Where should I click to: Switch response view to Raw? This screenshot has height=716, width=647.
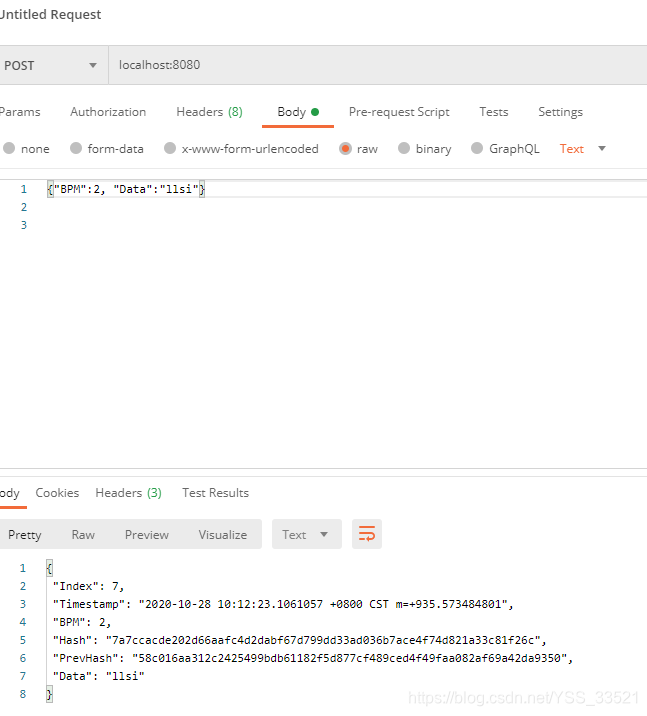tap(83, 534)
